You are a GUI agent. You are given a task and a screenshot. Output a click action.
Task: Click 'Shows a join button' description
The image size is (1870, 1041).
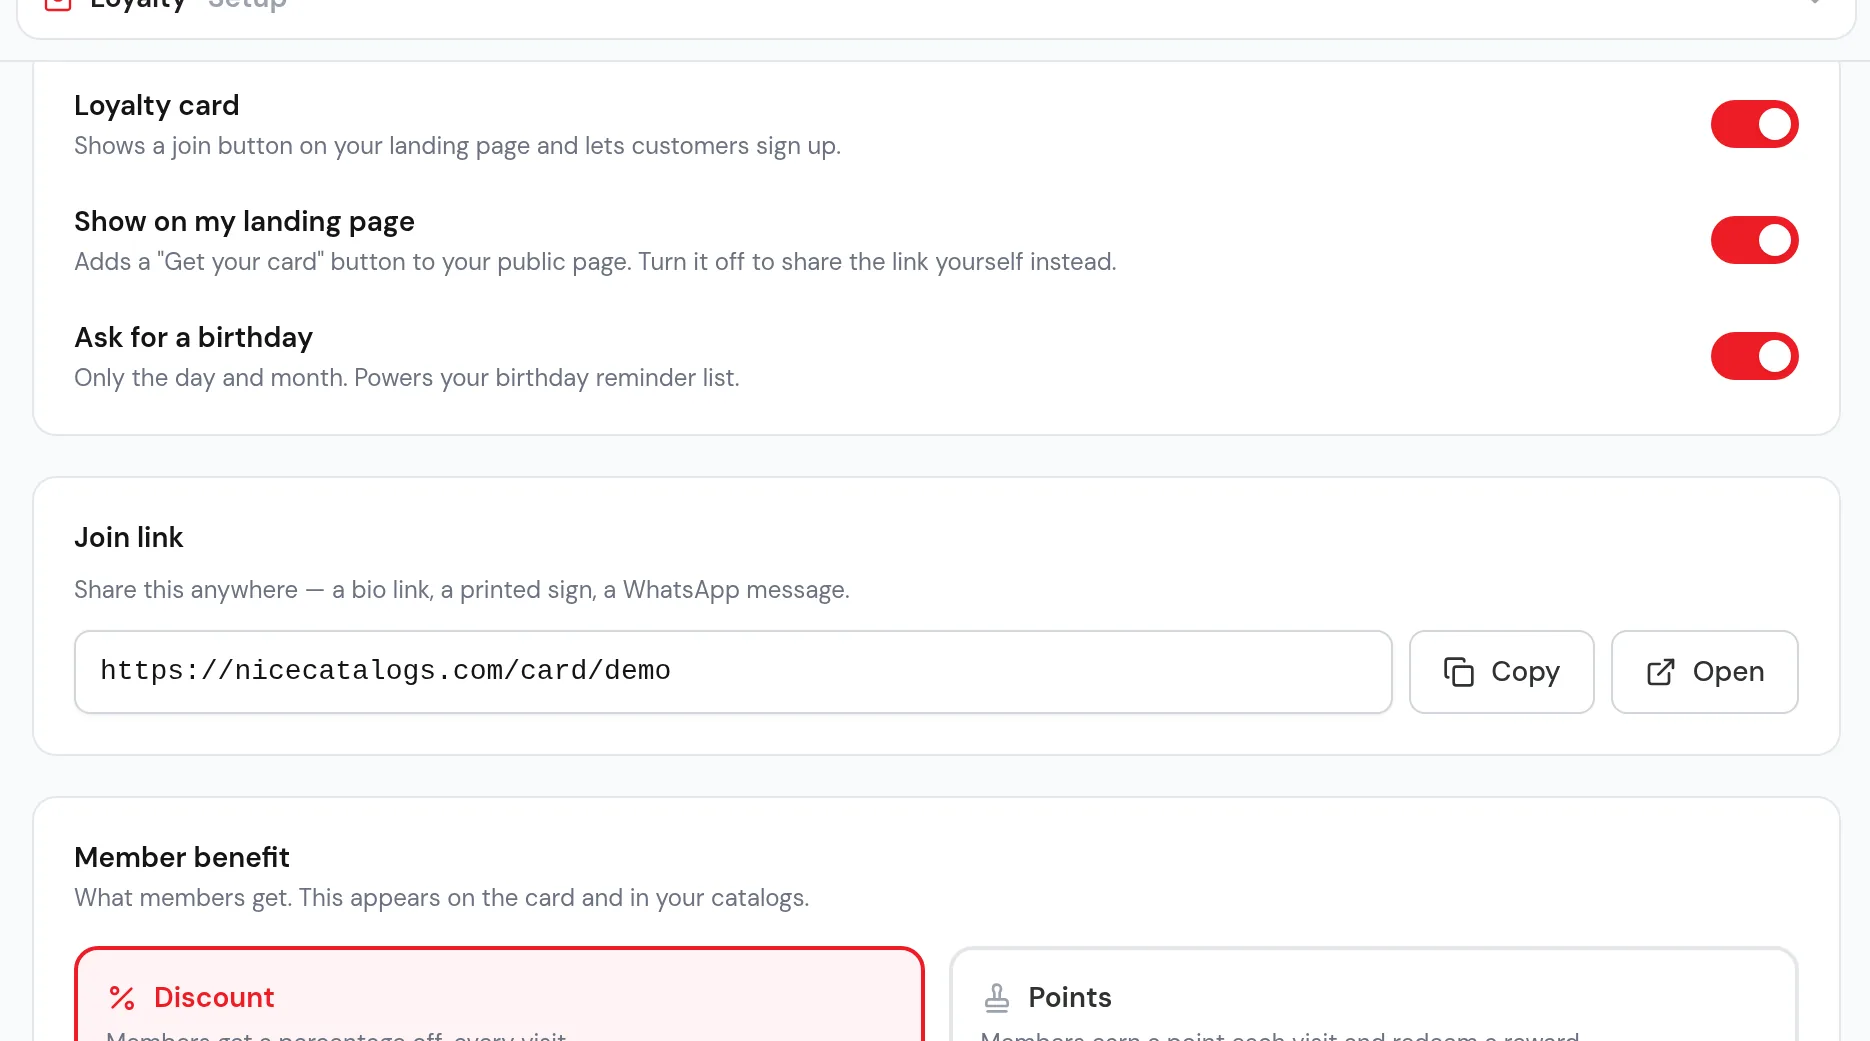pos(458,146)
